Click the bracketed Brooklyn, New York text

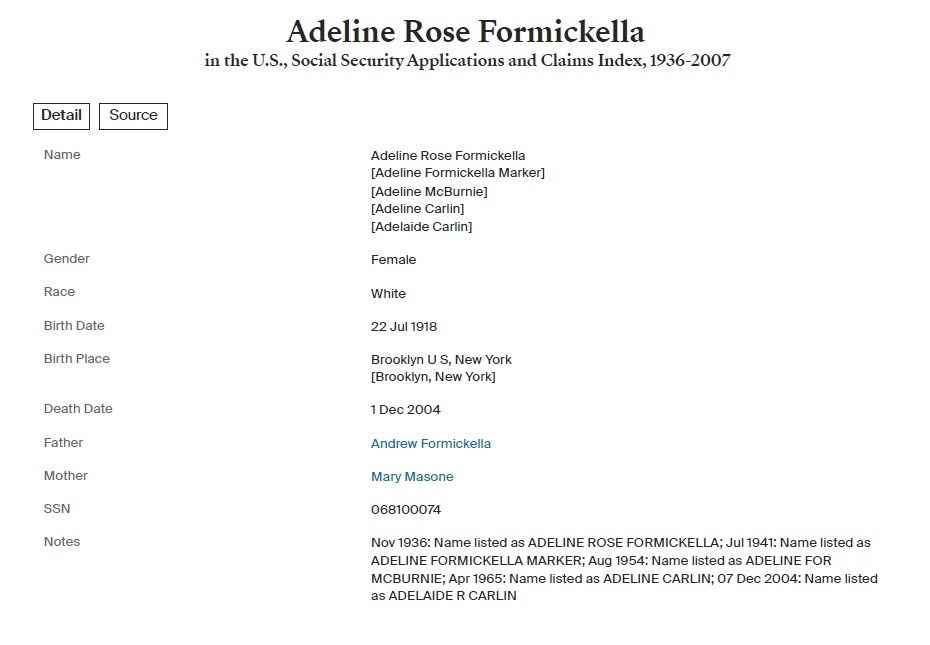click(433, 377)
